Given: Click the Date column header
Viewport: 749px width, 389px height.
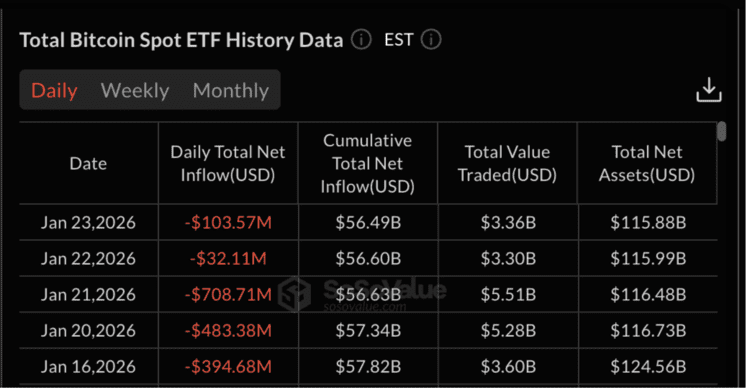Looking at the screenshot, I should (x=88, y=163).
